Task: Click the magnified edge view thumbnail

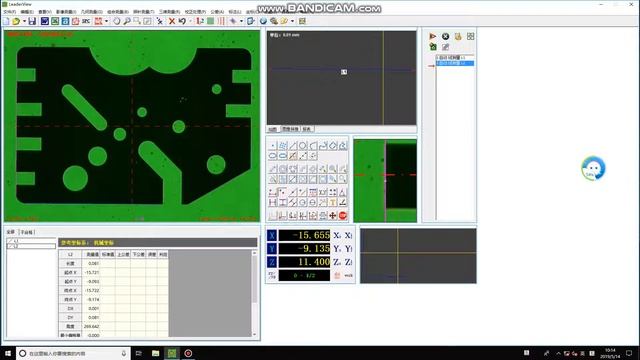Action: click(x=385, y=180)
